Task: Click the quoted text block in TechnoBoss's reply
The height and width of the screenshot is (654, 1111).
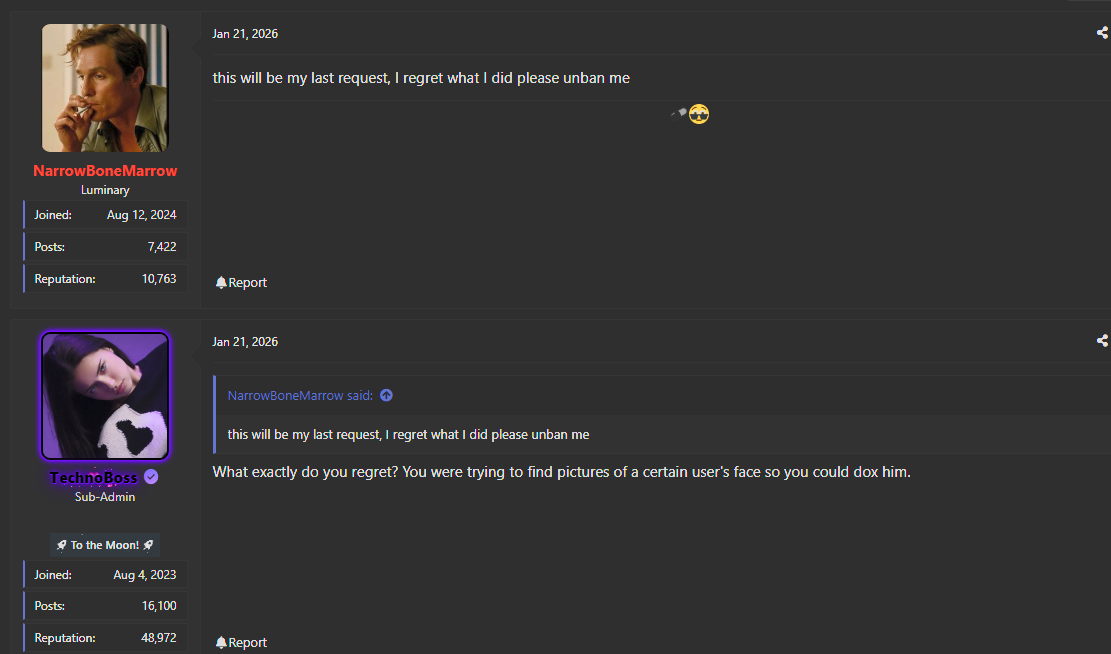Action: [x=408, y=435]
